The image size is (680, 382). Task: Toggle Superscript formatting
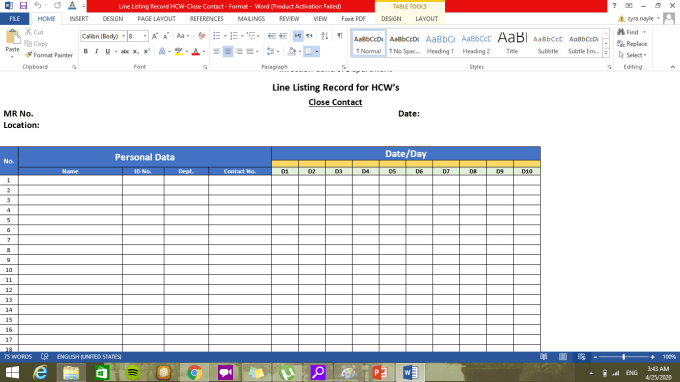tap(147, 52)
